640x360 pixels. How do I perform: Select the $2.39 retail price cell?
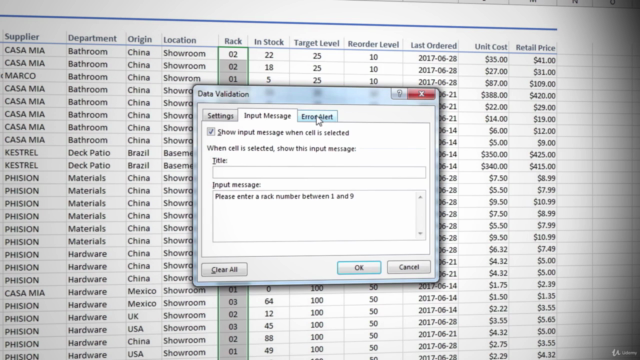coord(546,284)
